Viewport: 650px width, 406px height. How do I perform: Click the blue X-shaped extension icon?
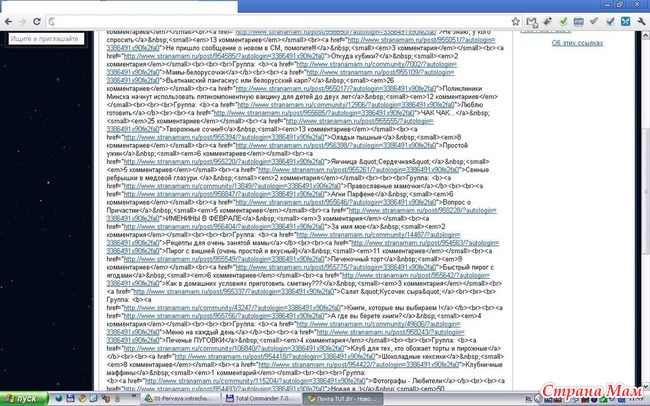coord(623,19)
